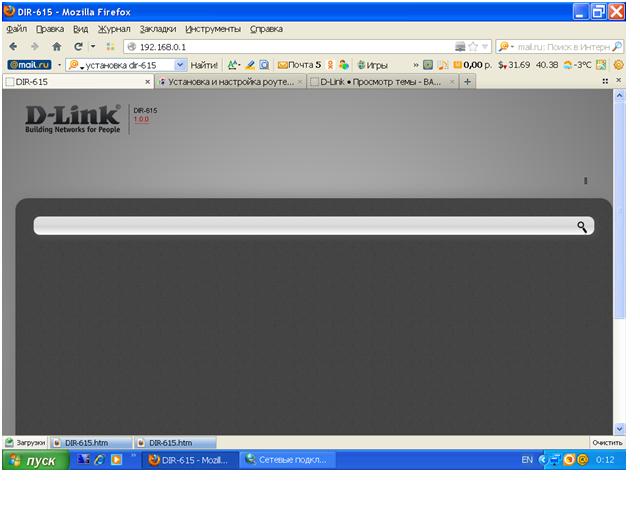Open the Вид menu
Viewport: 640px width, 512px height.
click(80, 29)
